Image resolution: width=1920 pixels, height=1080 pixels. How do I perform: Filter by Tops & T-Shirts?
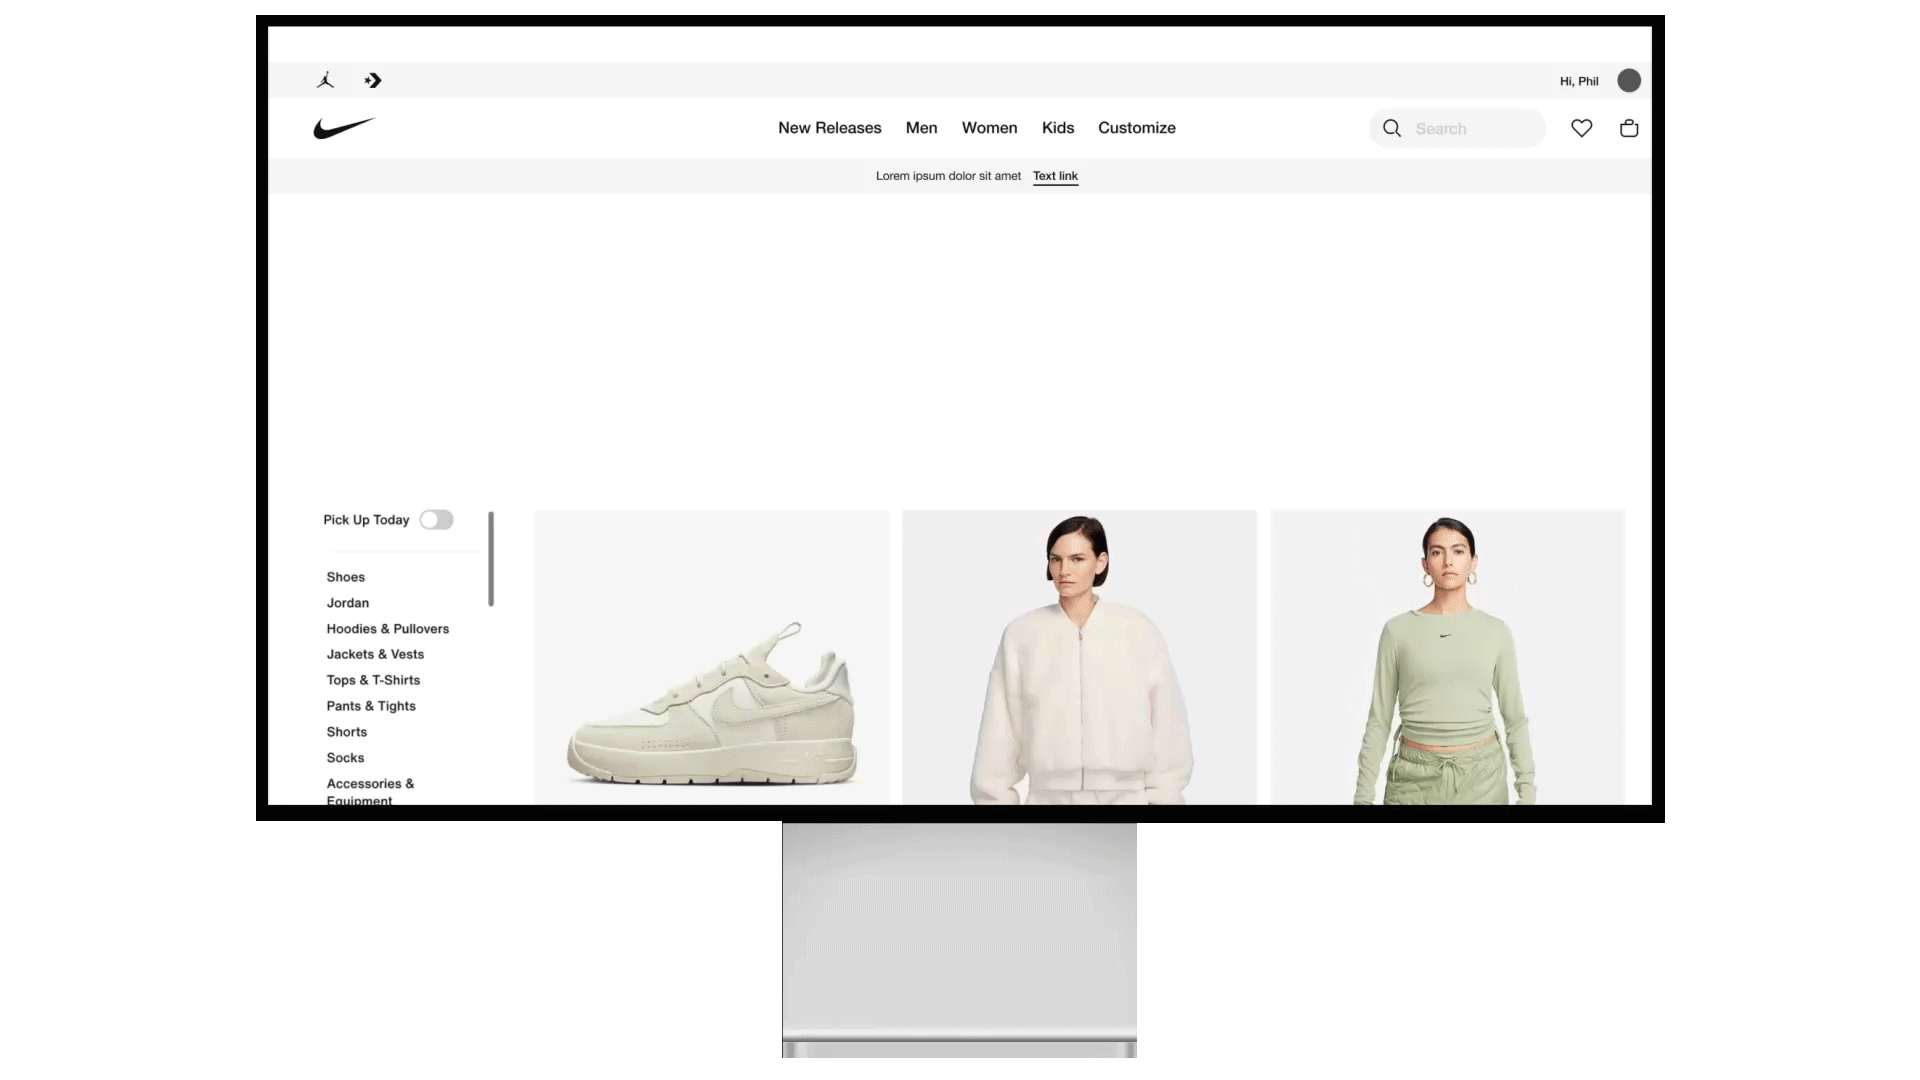(373, 680)
